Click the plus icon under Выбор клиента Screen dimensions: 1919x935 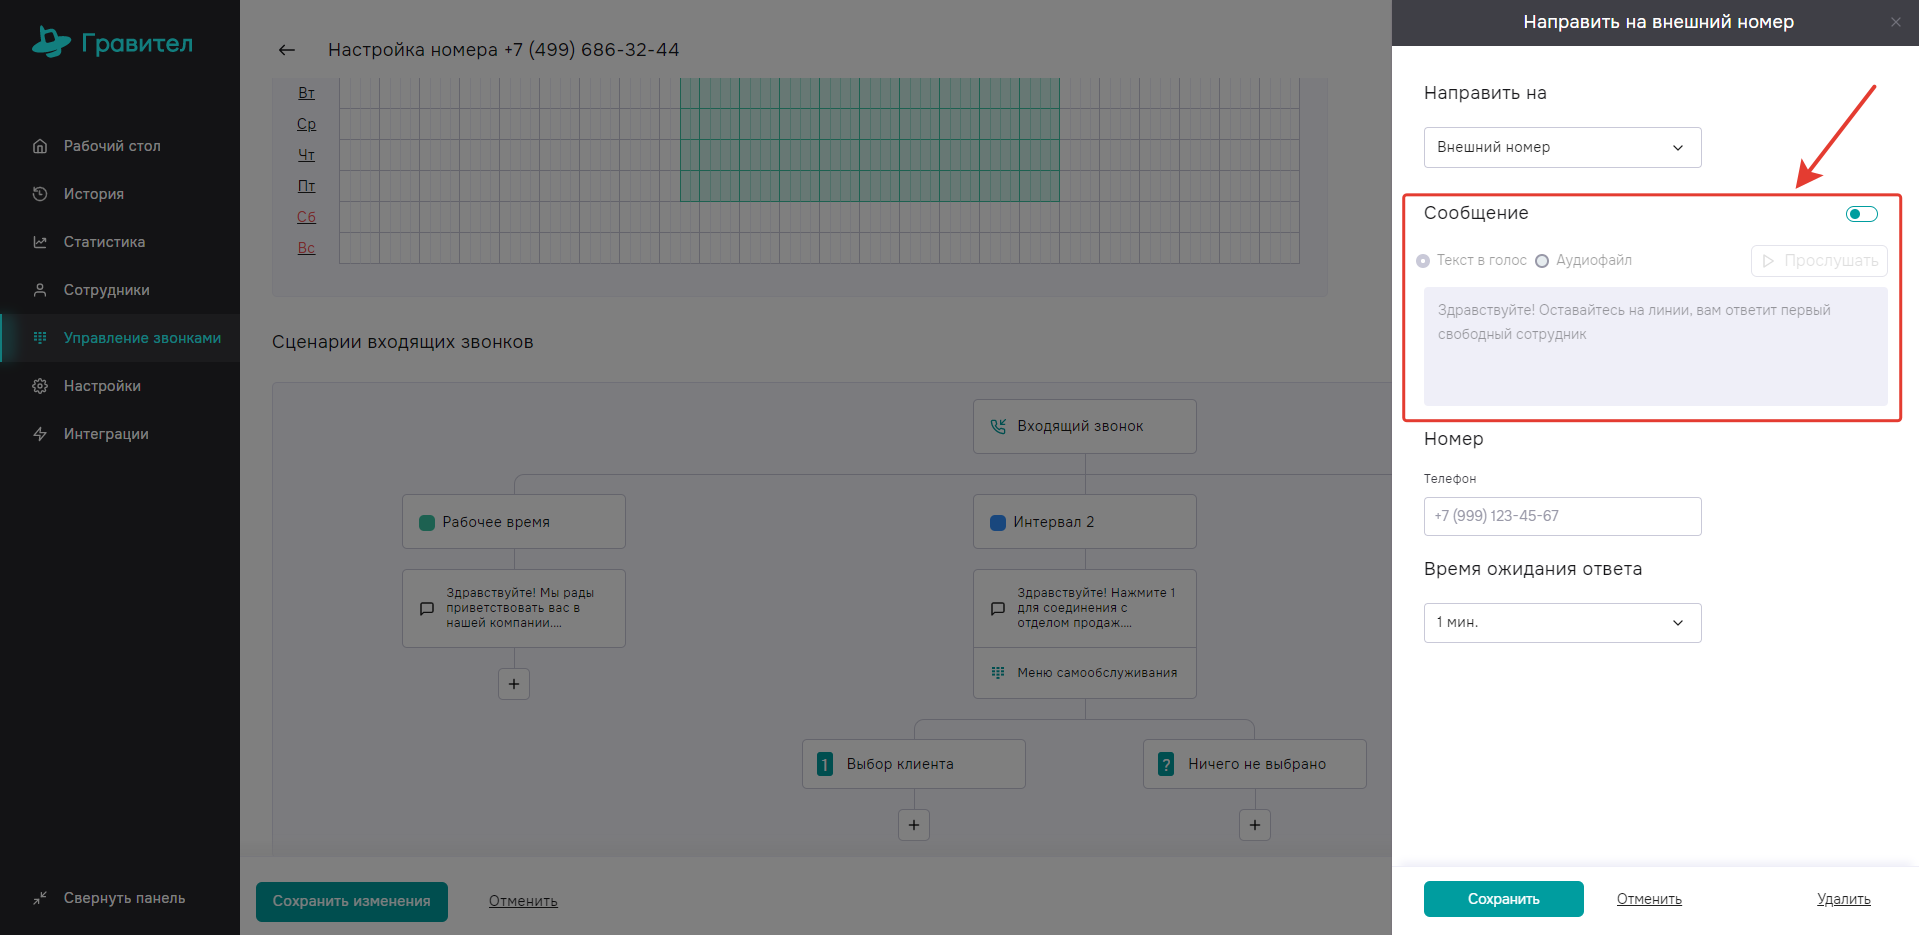(x=914, y=825)
